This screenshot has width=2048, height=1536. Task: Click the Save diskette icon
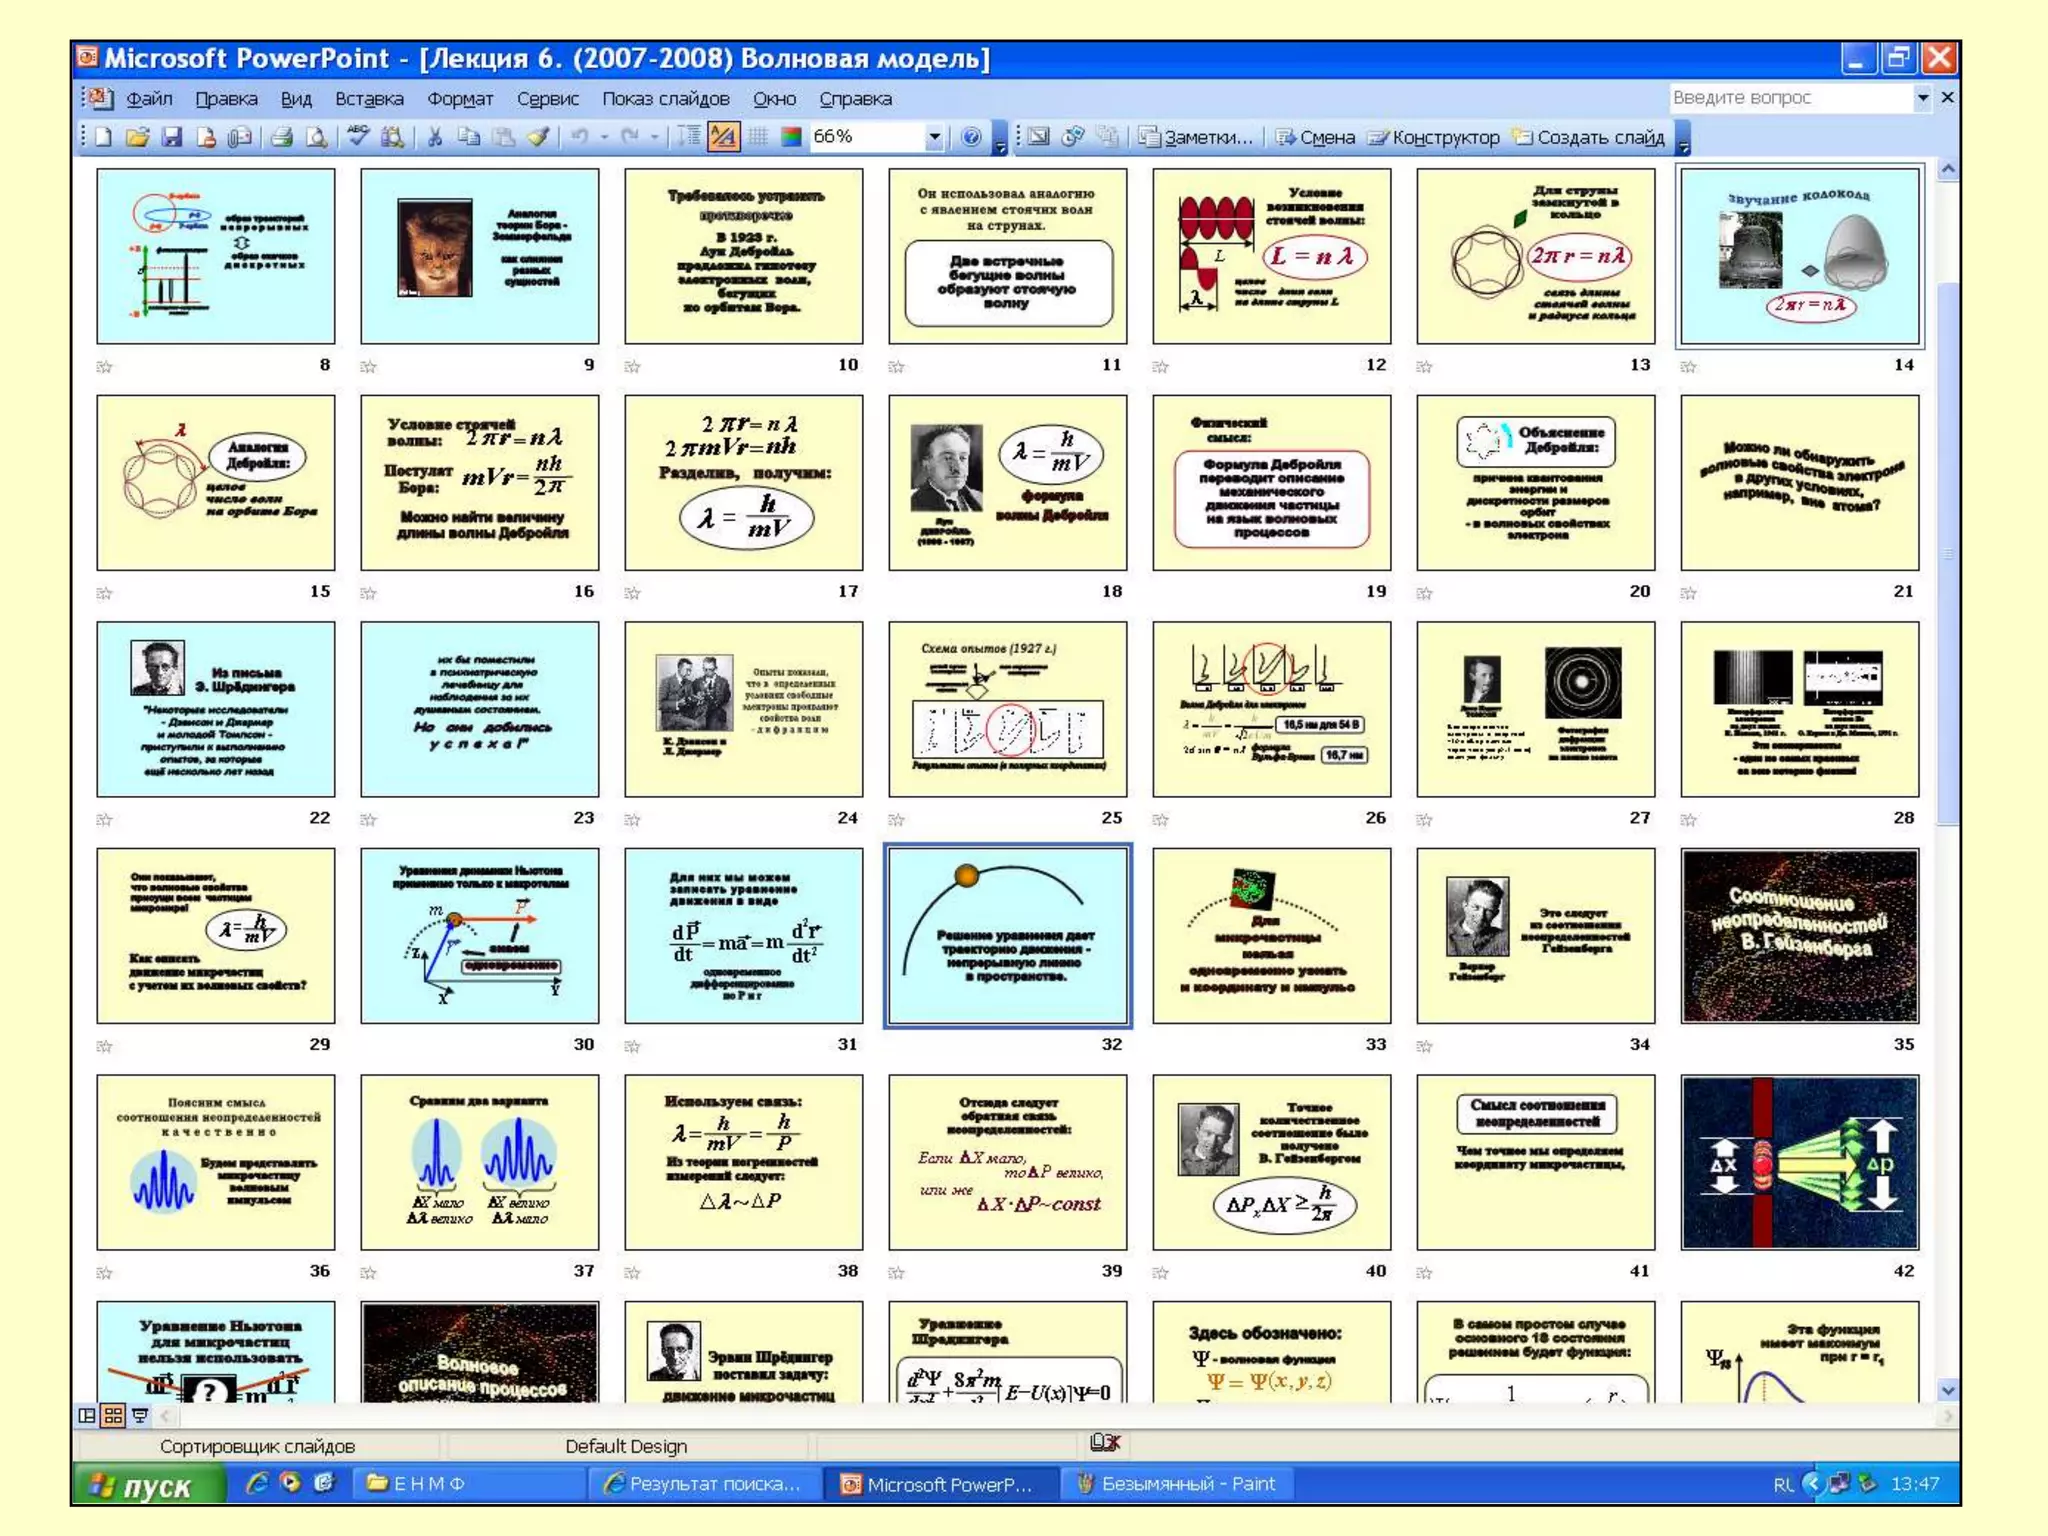[x=172, y=137]
